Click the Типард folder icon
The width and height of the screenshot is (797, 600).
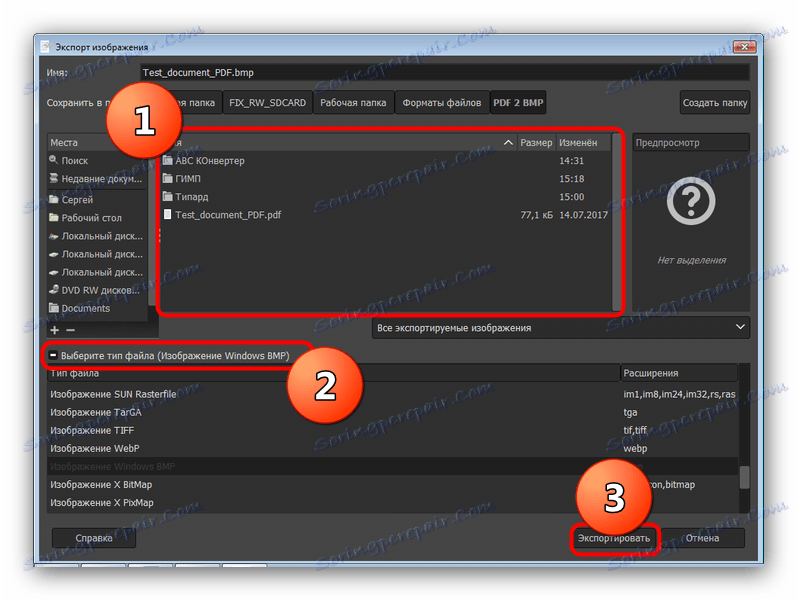click(x=168, y=196)
